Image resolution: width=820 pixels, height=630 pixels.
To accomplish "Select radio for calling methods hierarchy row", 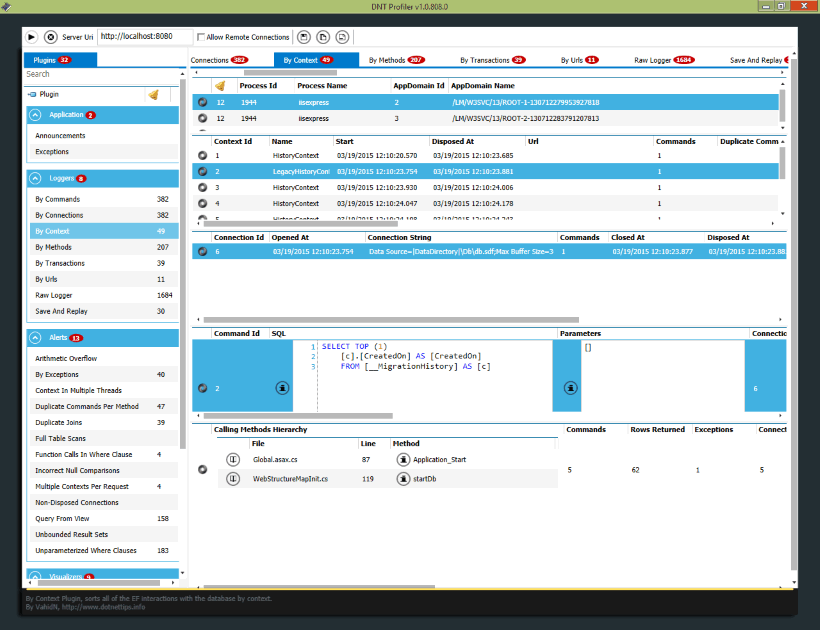I will 202,469.
